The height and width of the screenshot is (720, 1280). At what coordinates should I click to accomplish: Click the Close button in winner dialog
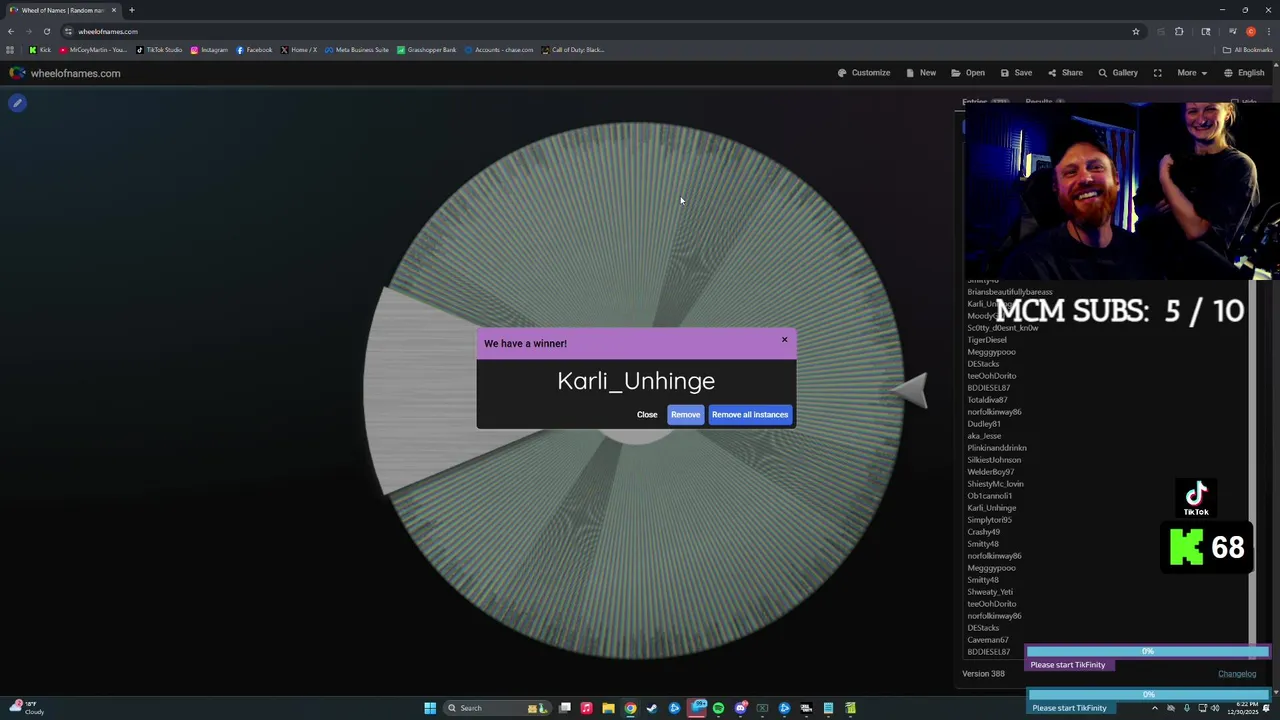(x=647, y=415)
